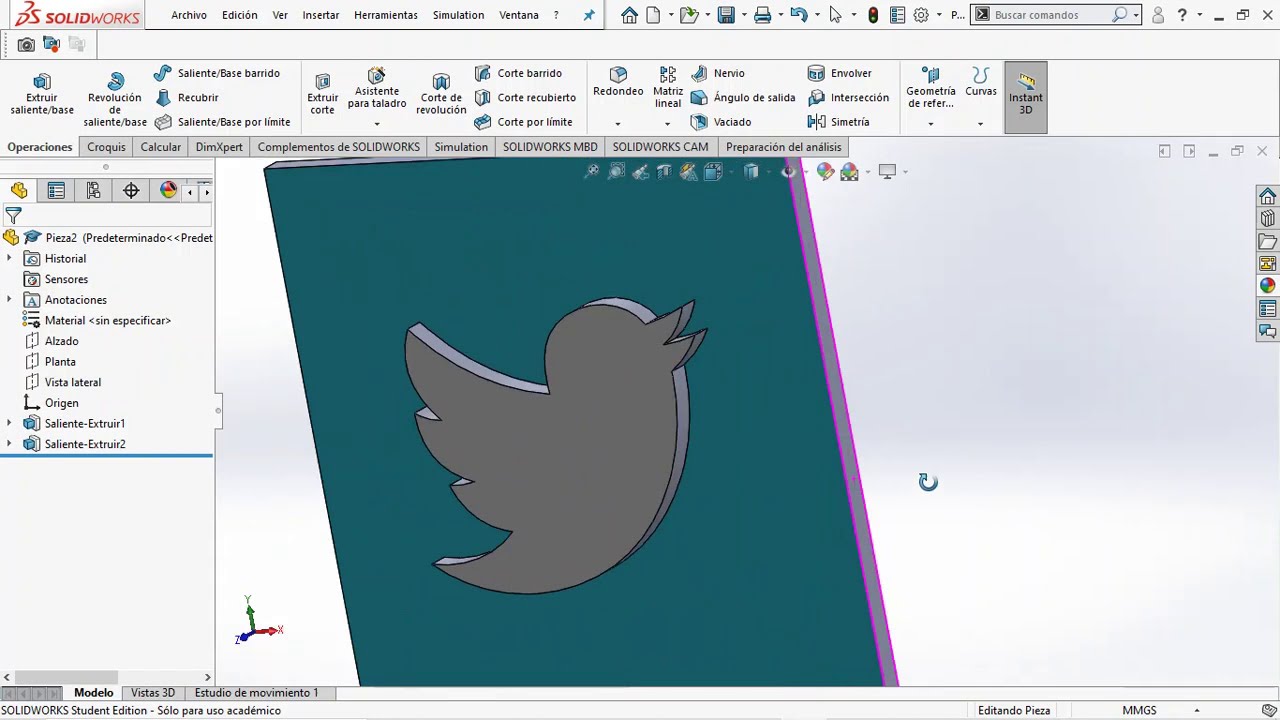Select Material <sin especificar> item
The image size is (1280, 720).
pyautogui.click(x=97, y=321)
